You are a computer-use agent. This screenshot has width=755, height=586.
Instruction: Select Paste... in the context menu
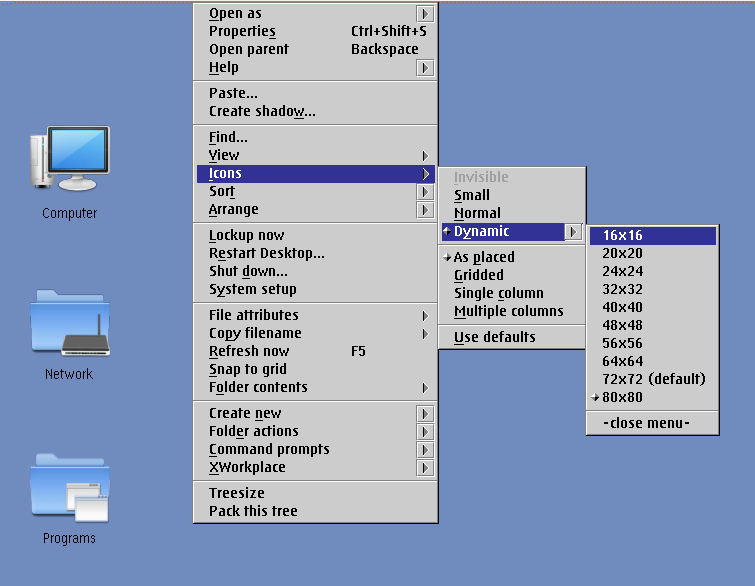316,93
